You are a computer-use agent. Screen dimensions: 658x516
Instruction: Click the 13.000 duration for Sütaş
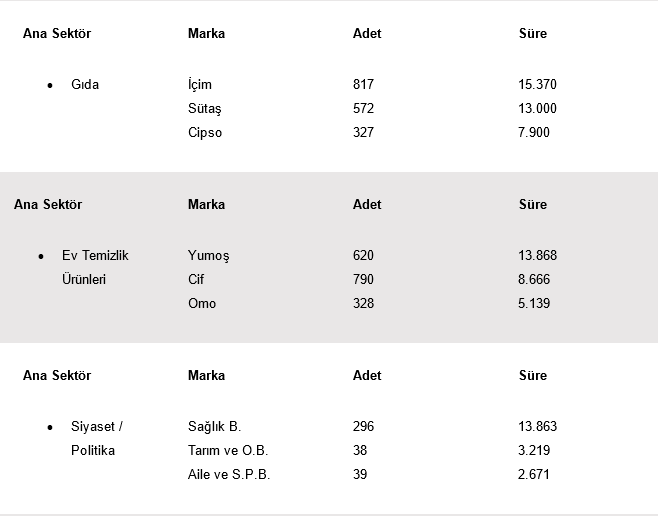[x=537, y=109]
